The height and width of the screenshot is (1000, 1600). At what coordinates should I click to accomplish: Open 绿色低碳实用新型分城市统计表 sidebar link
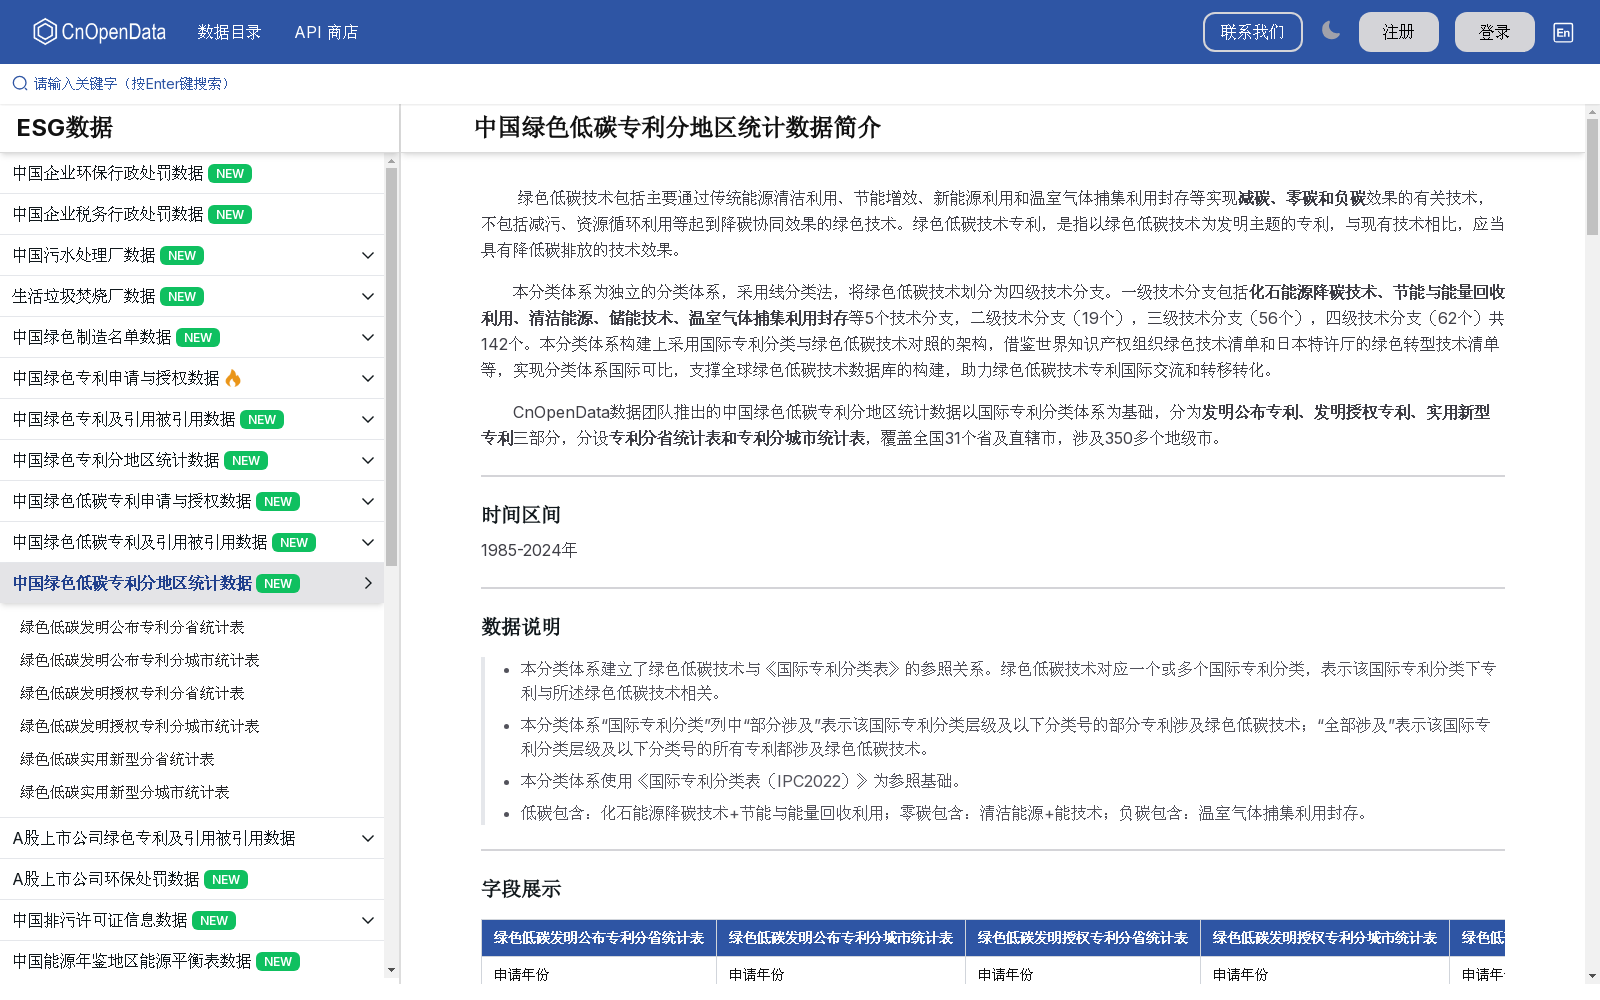(x=125, y=792)
